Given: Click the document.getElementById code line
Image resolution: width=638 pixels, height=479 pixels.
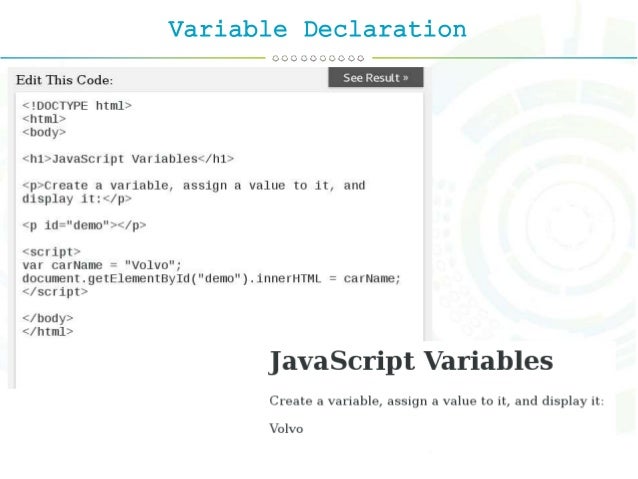Looking at the screenshot, I should click(x=212, y=279).
